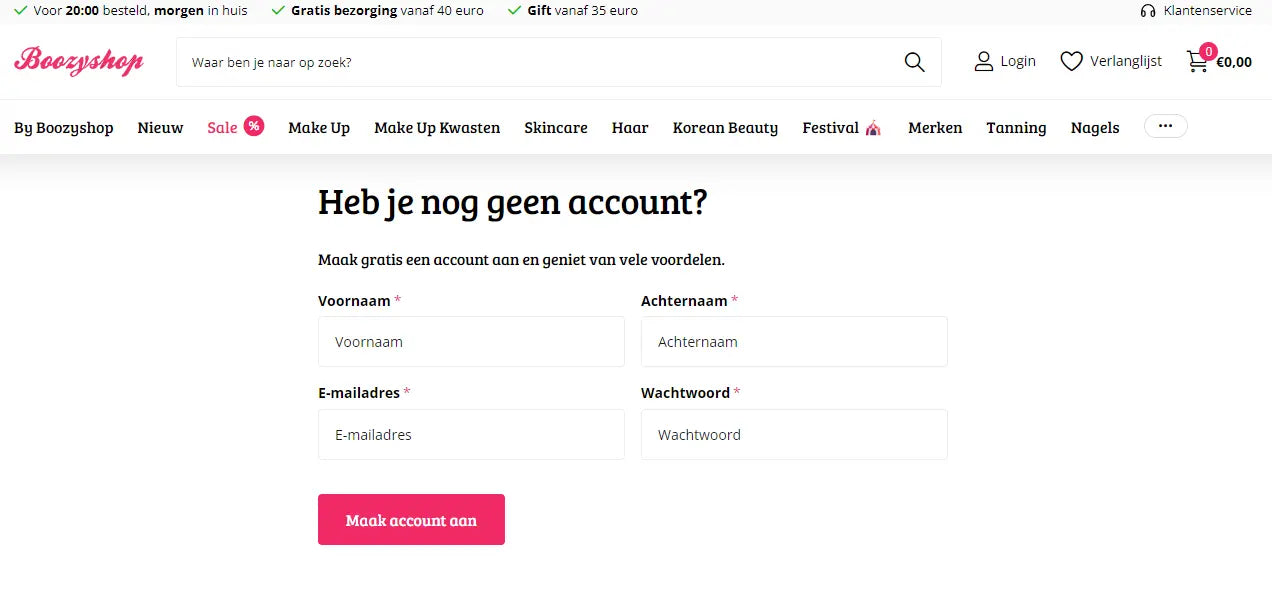Open the ellipsis overflow menu in navigation
1272x590 pixels.
tap(1165, 126)
